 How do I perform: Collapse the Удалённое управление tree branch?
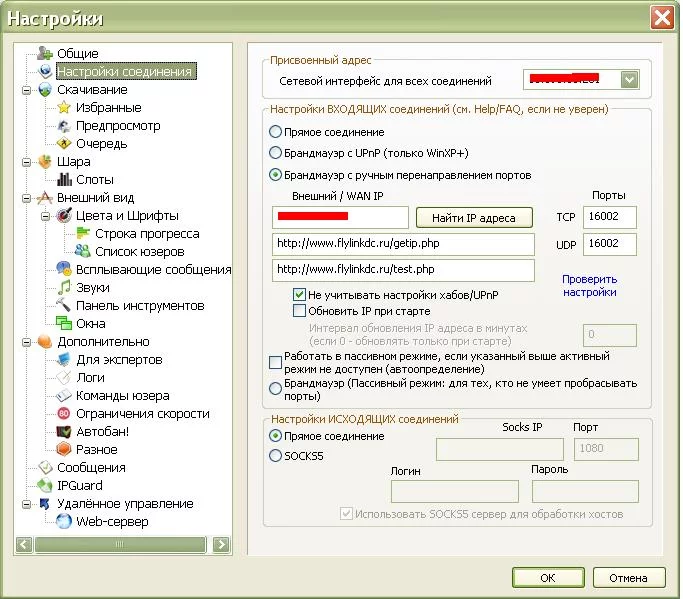[x=27, y=504]
